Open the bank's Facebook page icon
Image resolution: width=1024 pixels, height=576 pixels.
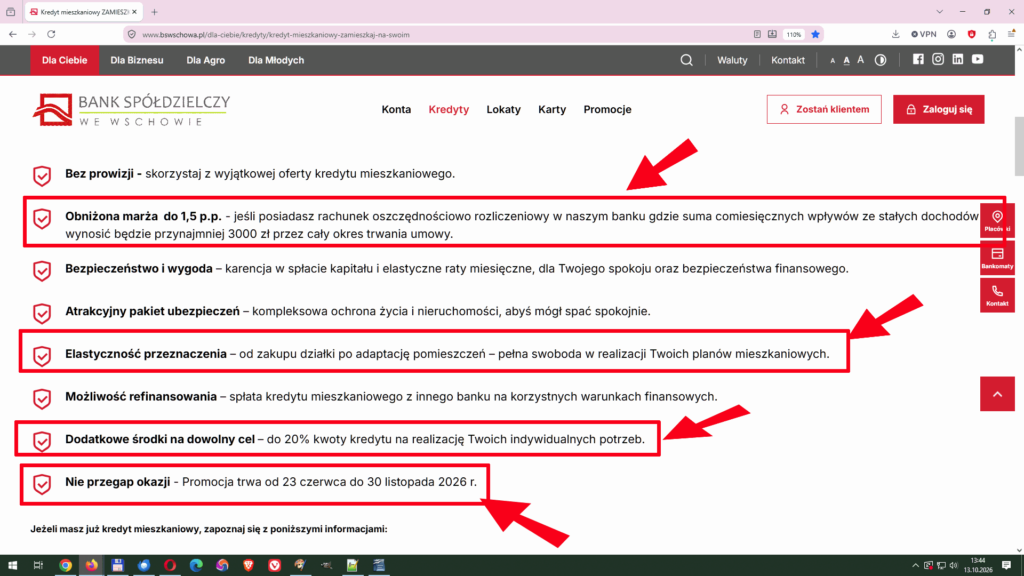tap(918, 59)
